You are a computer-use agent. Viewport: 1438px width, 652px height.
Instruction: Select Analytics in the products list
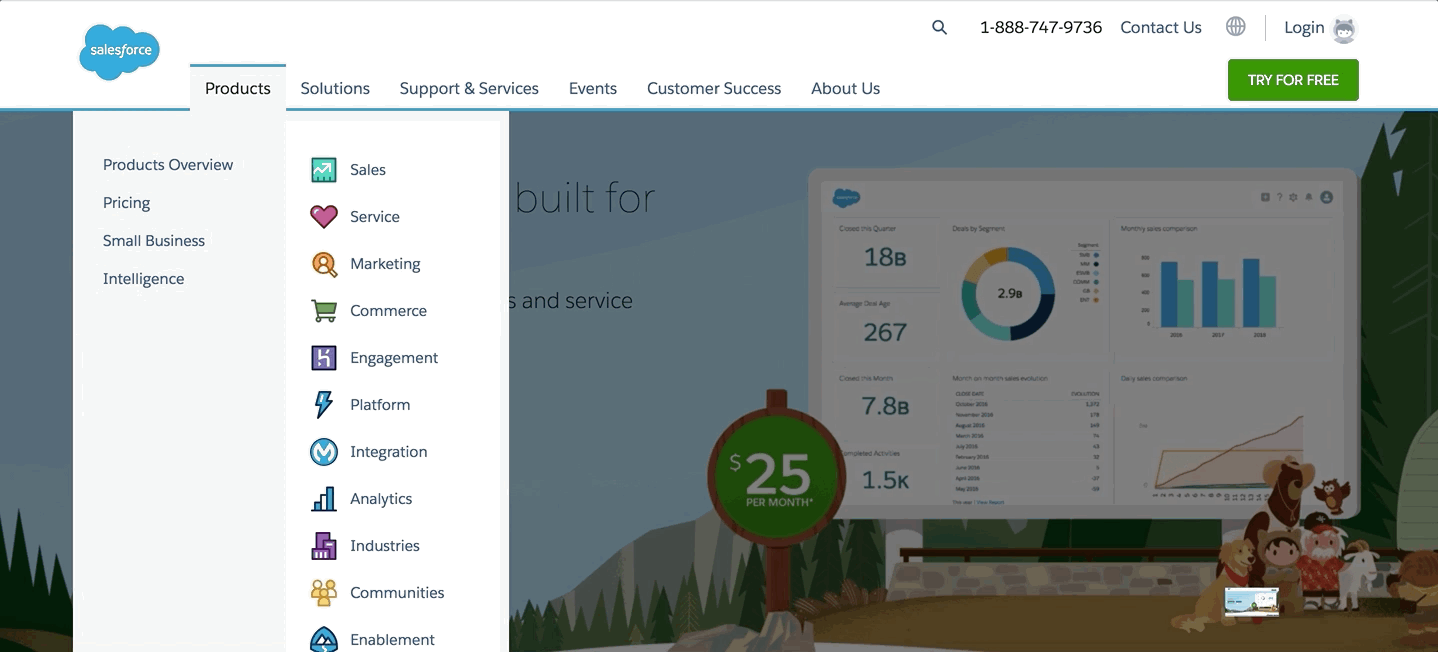pyautogui.click(x=381, y=499)
